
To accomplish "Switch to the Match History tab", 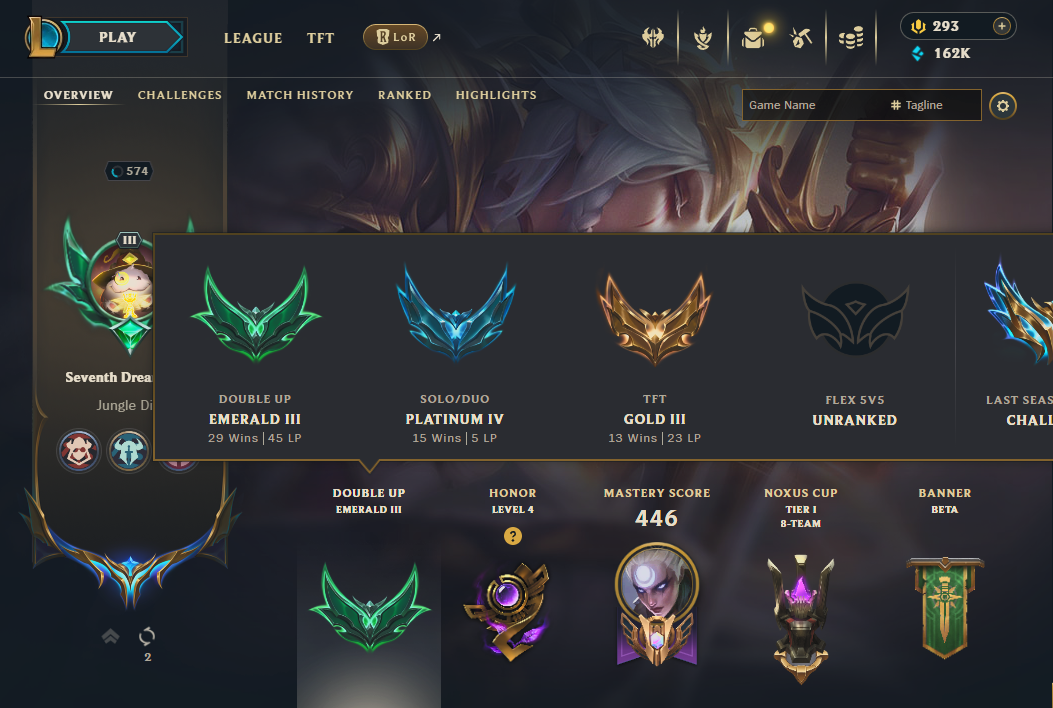I will pyautogui.click(x=300, y=95).
